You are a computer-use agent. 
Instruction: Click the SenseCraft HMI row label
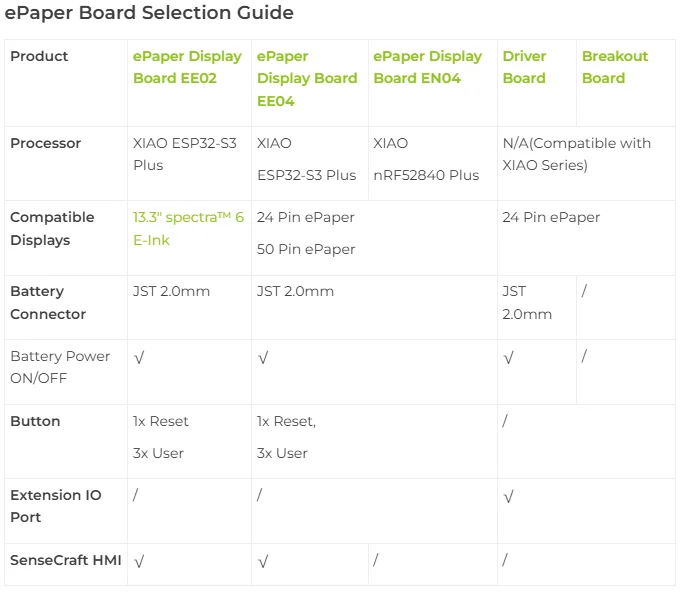click(65, 560)
